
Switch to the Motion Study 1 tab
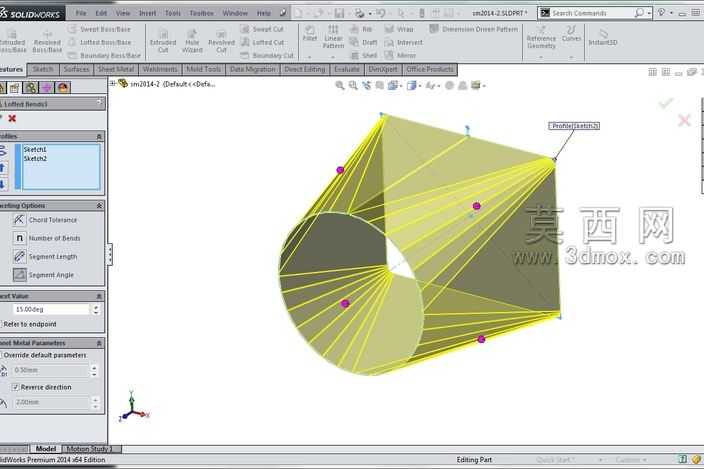pos(90,449)
